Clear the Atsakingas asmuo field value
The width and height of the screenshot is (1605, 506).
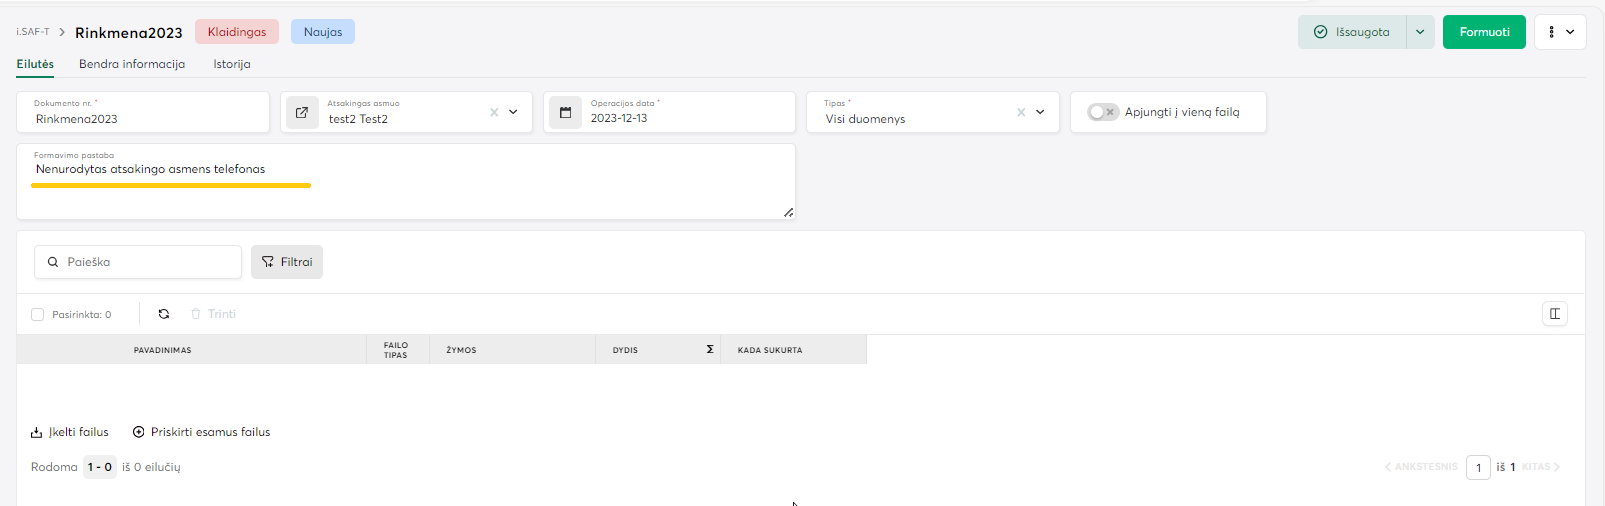click(x=494, y=112)
